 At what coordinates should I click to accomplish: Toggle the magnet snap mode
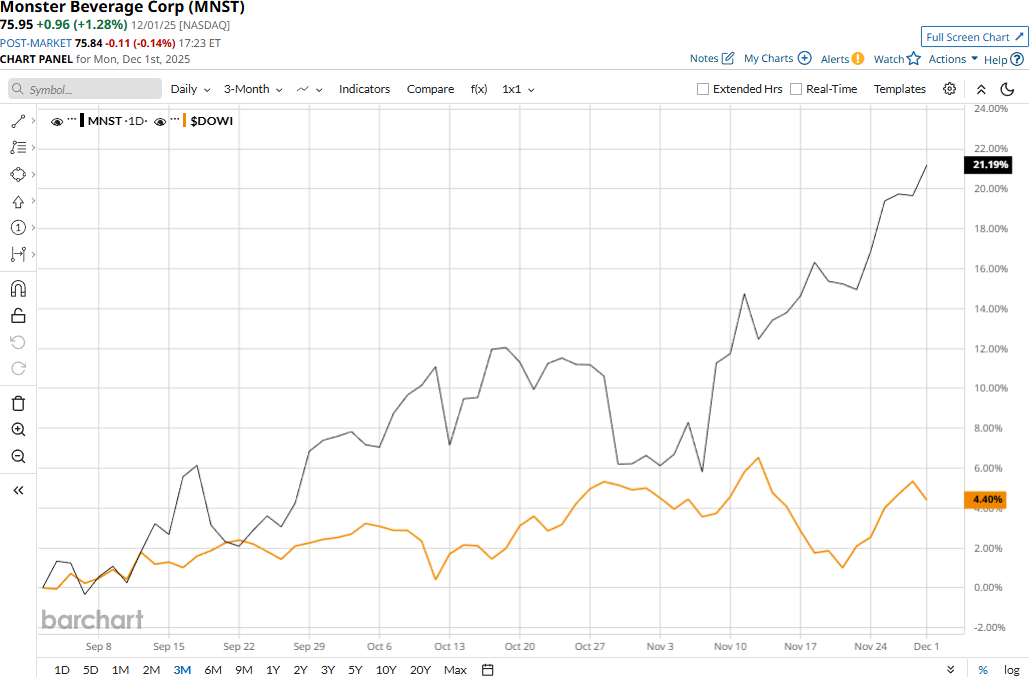pyautogui.click(x=18, y=289)
